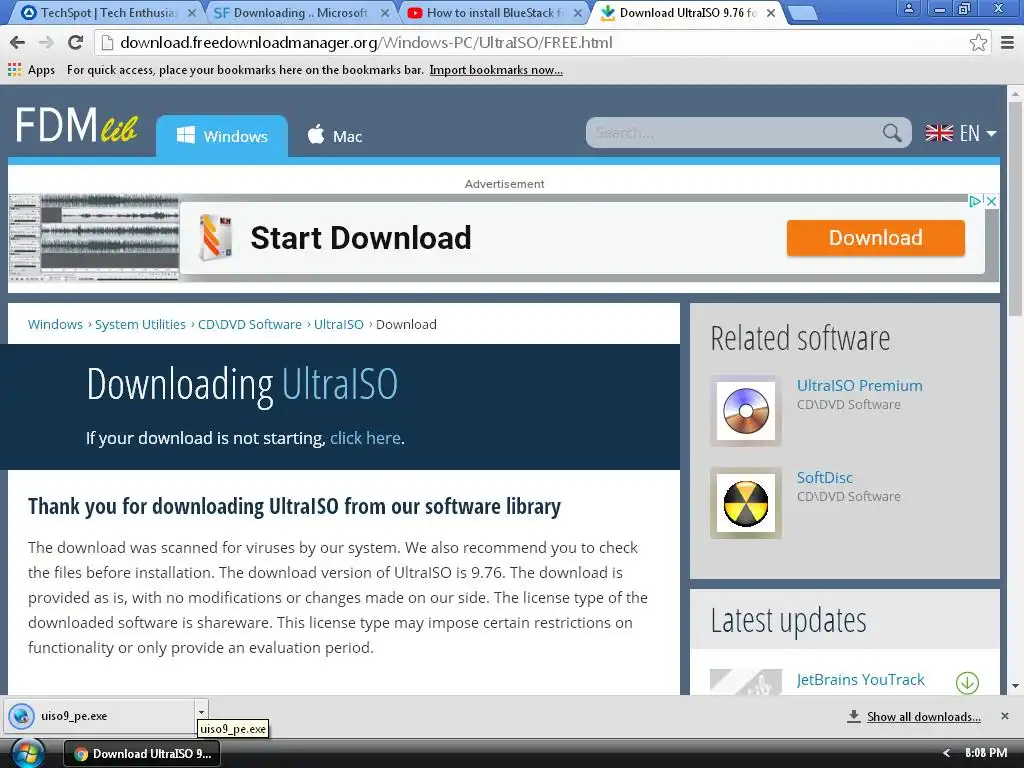Click the 'Download' breadcrumb text

[406, 325]
